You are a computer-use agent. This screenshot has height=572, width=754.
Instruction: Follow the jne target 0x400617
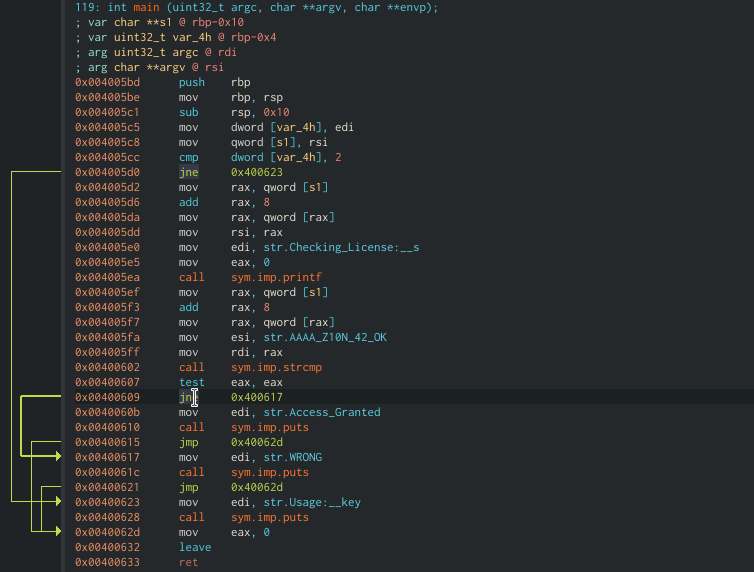tap(258, 397)
